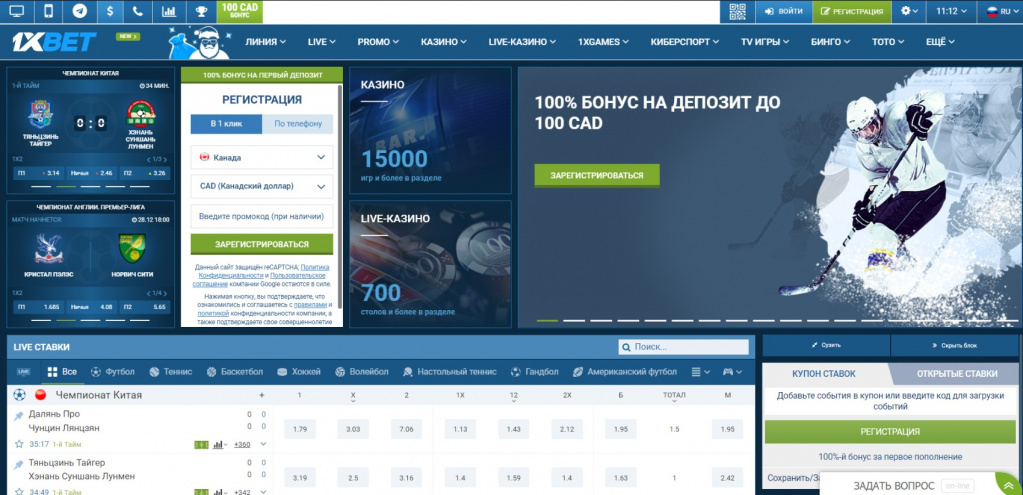Open the CAD currency dropdown
Screen dimensions: 1023x495
tap(262, 186)
